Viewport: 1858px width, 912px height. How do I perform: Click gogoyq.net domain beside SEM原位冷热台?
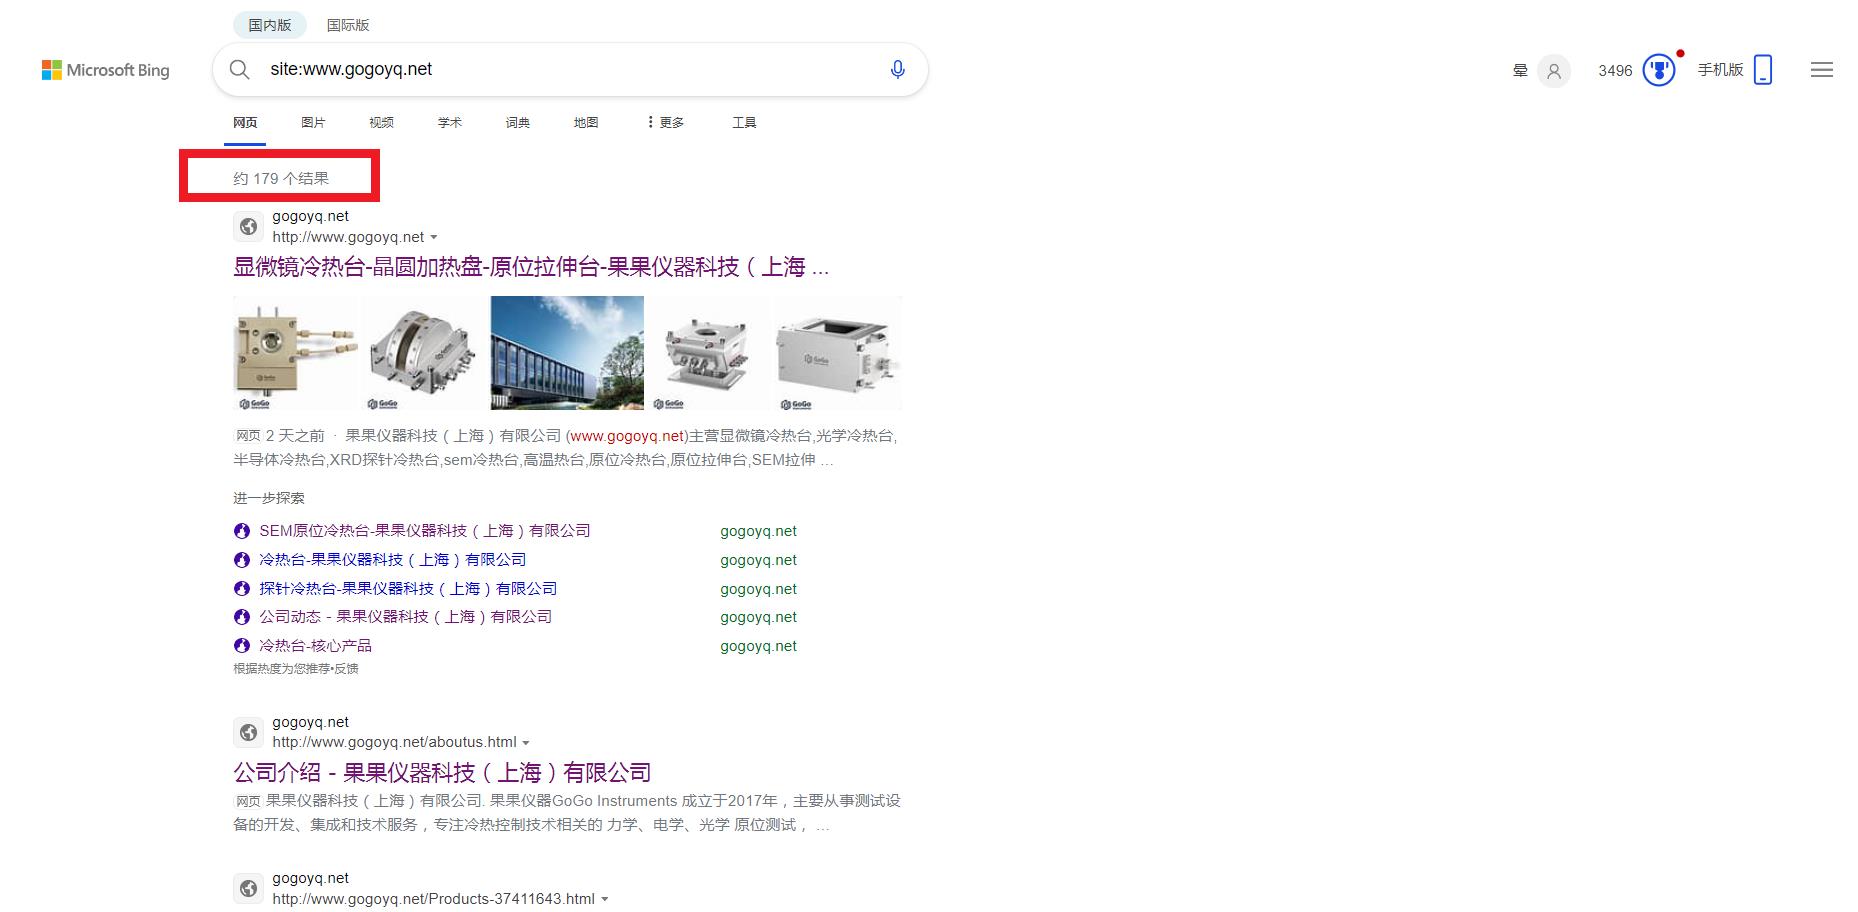(758, 531)
